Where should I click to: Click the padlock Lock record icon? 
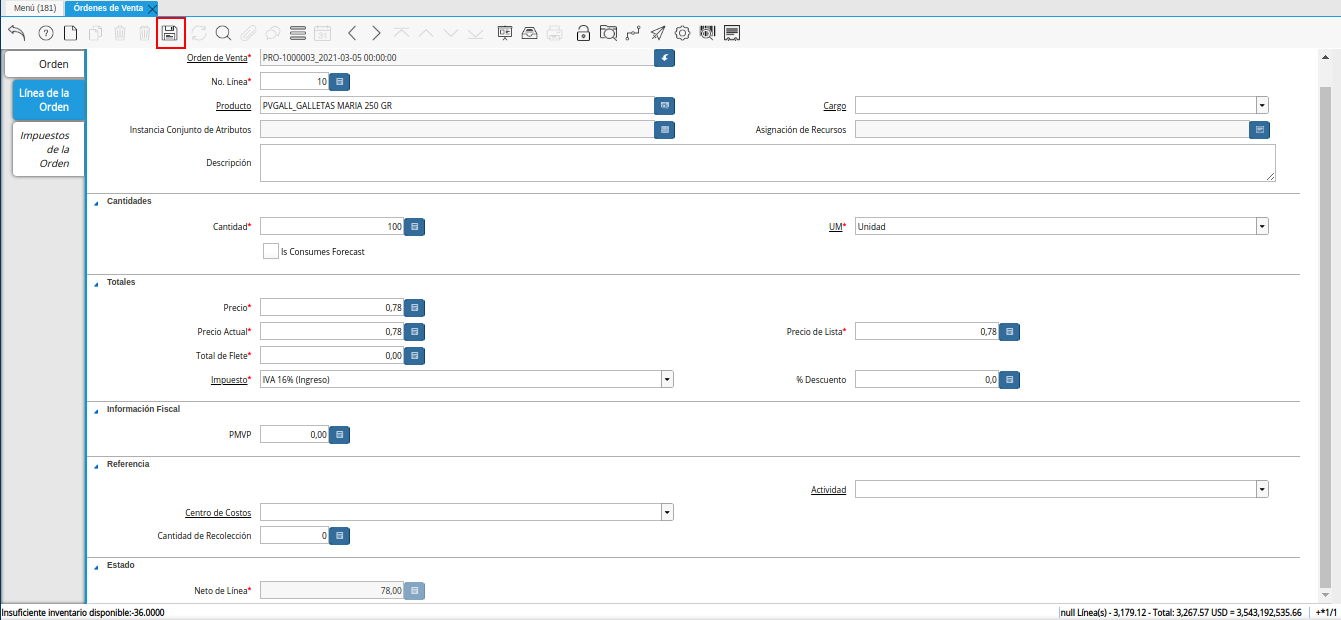(x=583, y=33)
